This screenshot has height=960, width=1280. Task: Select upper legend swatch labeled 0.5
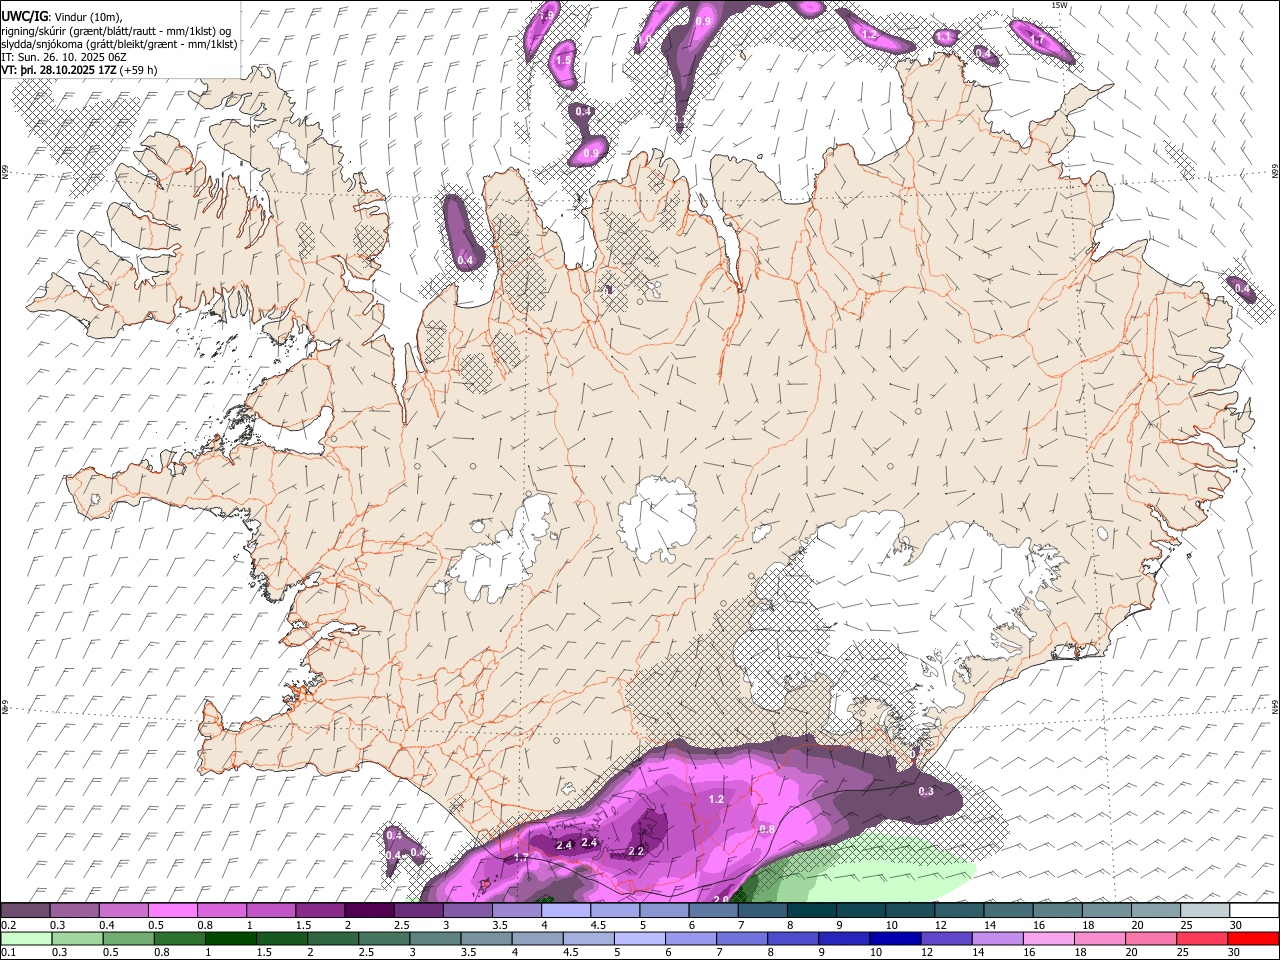point(172,910)
